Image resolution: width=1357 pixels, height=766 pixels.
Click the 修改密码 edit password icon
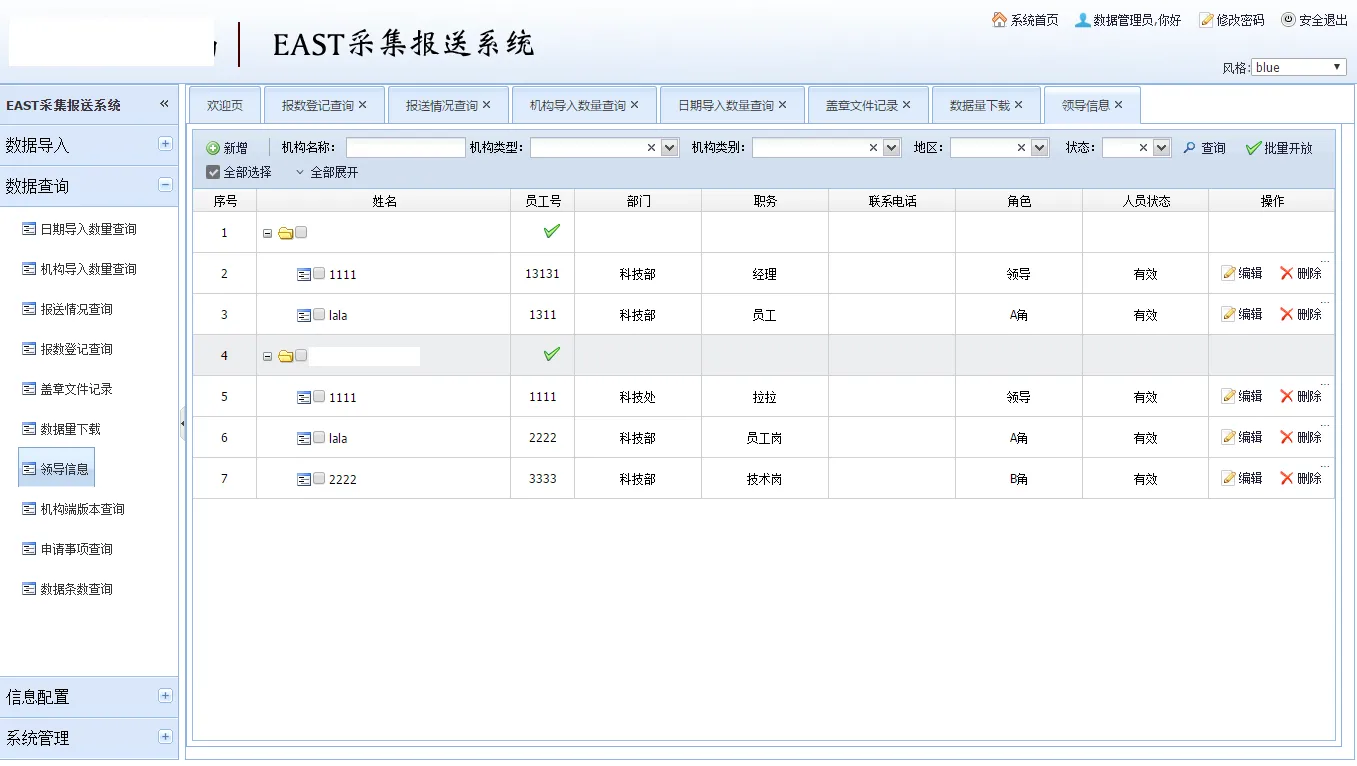pyautogui.click(x=1206, y=20)
